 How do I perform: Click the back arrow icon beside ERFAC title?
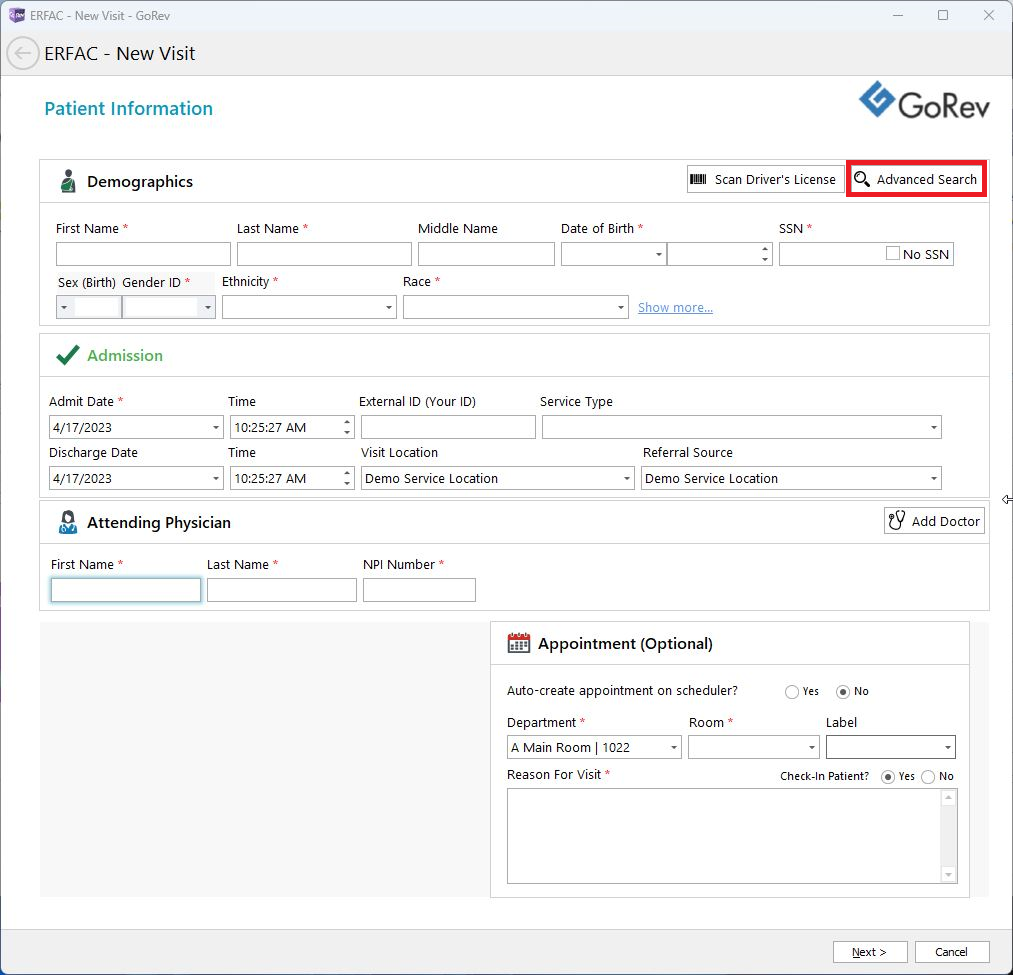pos(23,54)
